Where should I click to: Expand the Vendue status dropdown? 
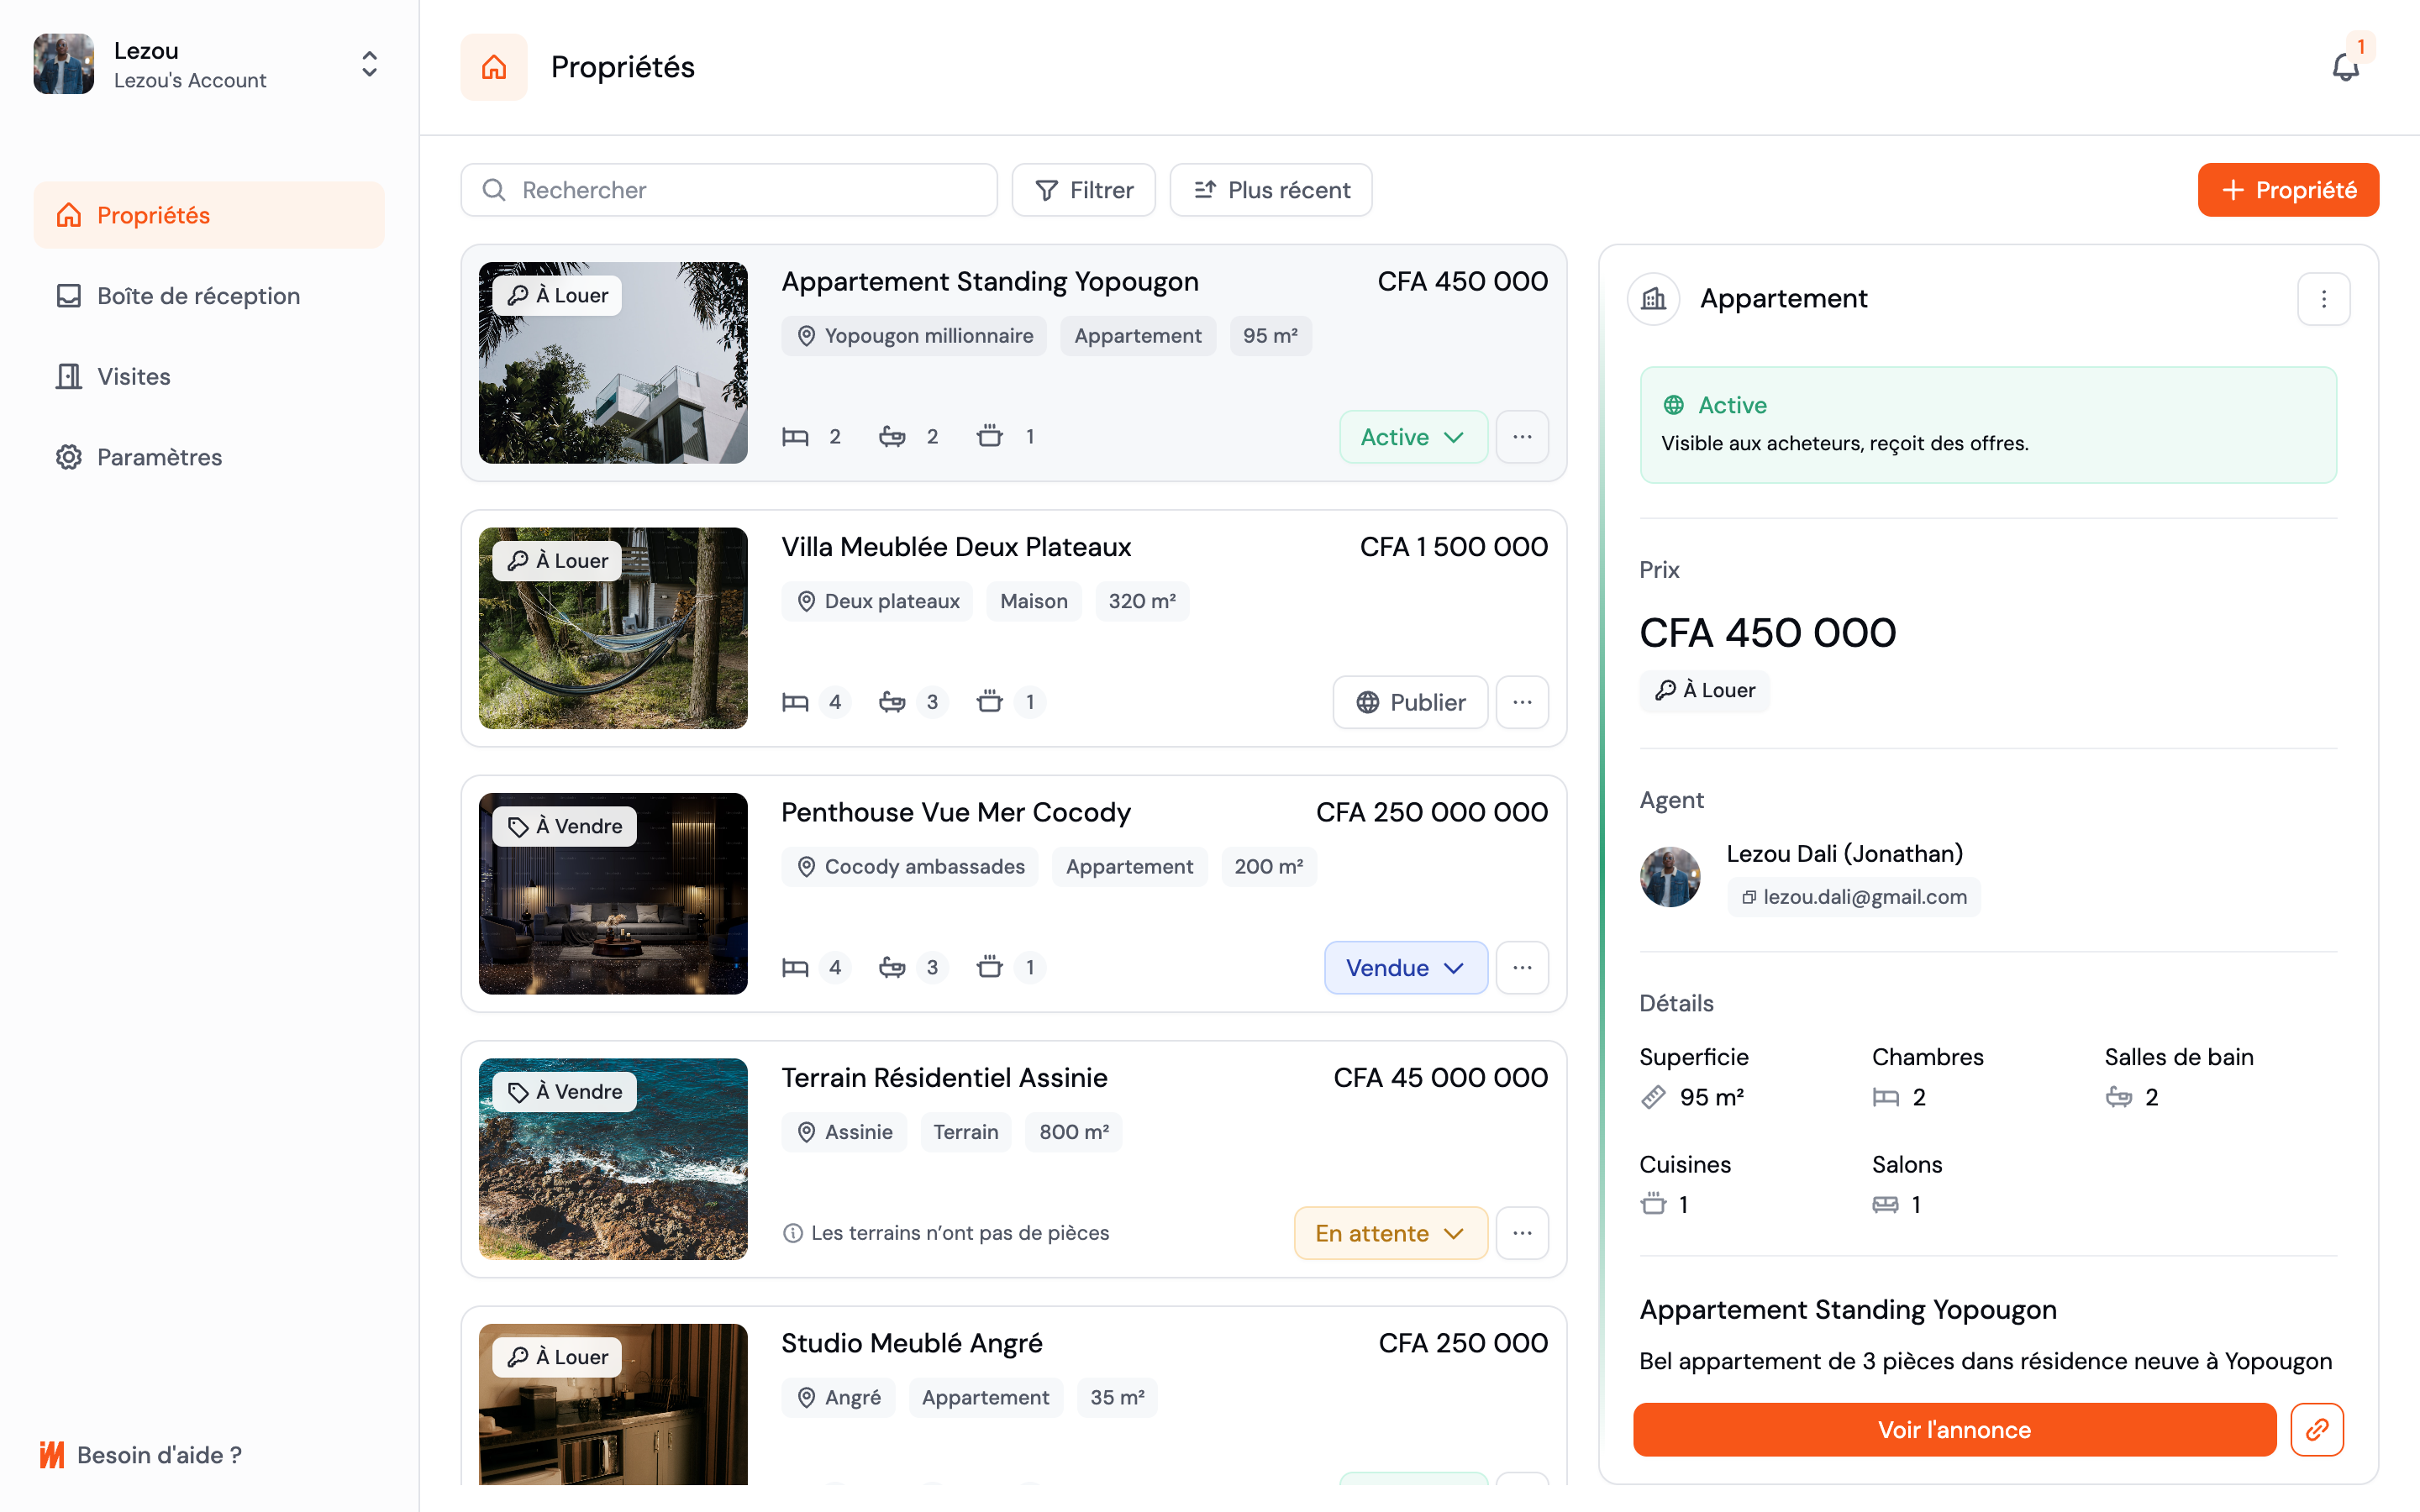[x=1405, y=967]
